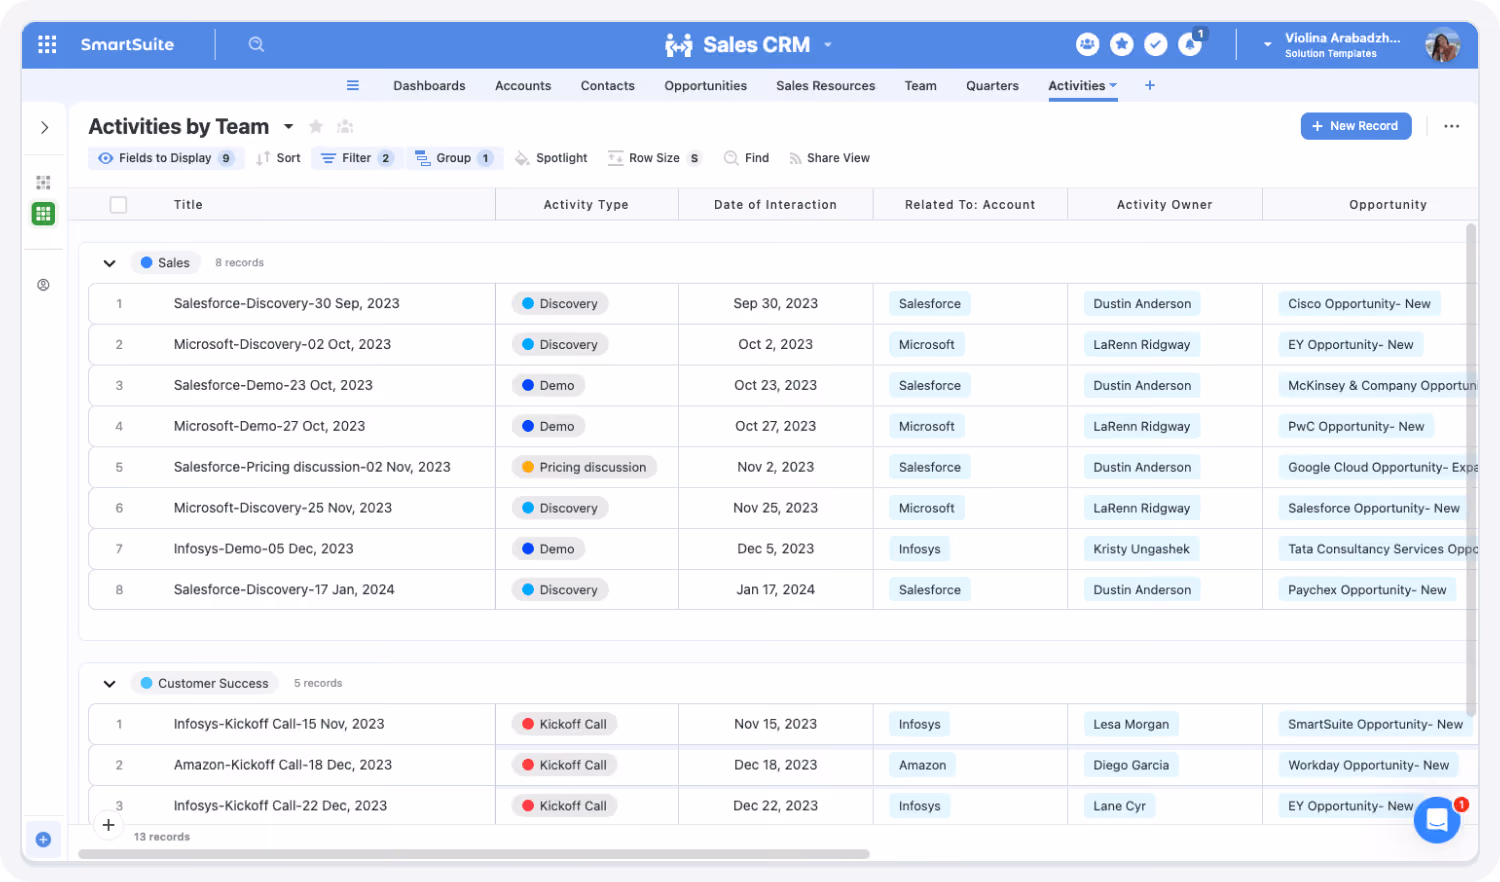Open the hamburger menu beside Dashboards

coord(353,85)
